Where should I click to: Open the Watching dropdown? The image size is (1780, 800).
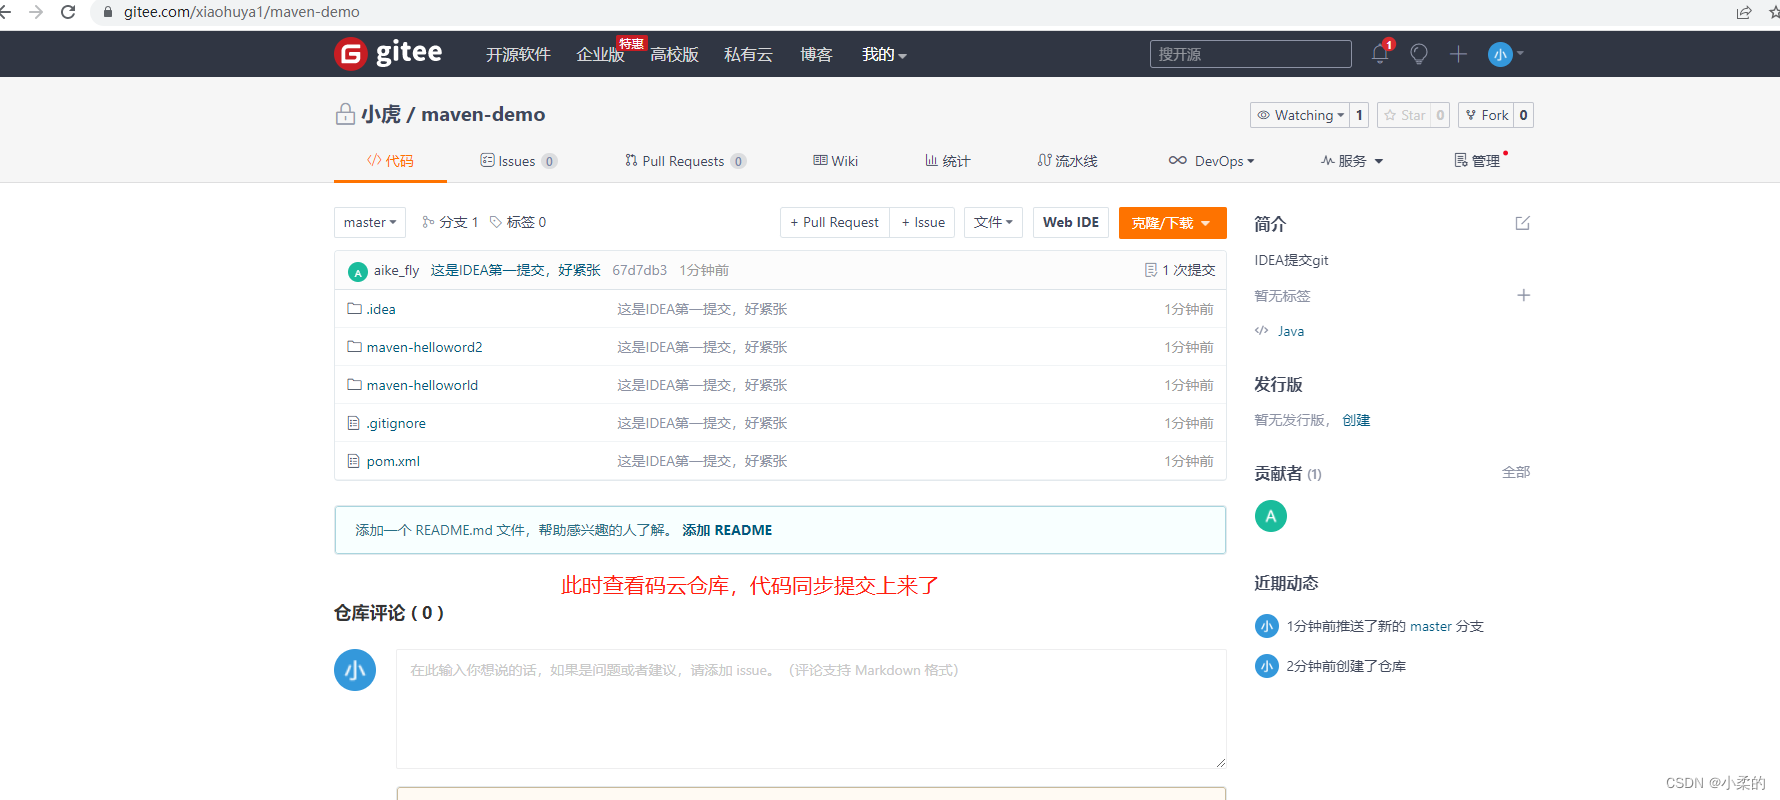click(x=1300, y=115)
